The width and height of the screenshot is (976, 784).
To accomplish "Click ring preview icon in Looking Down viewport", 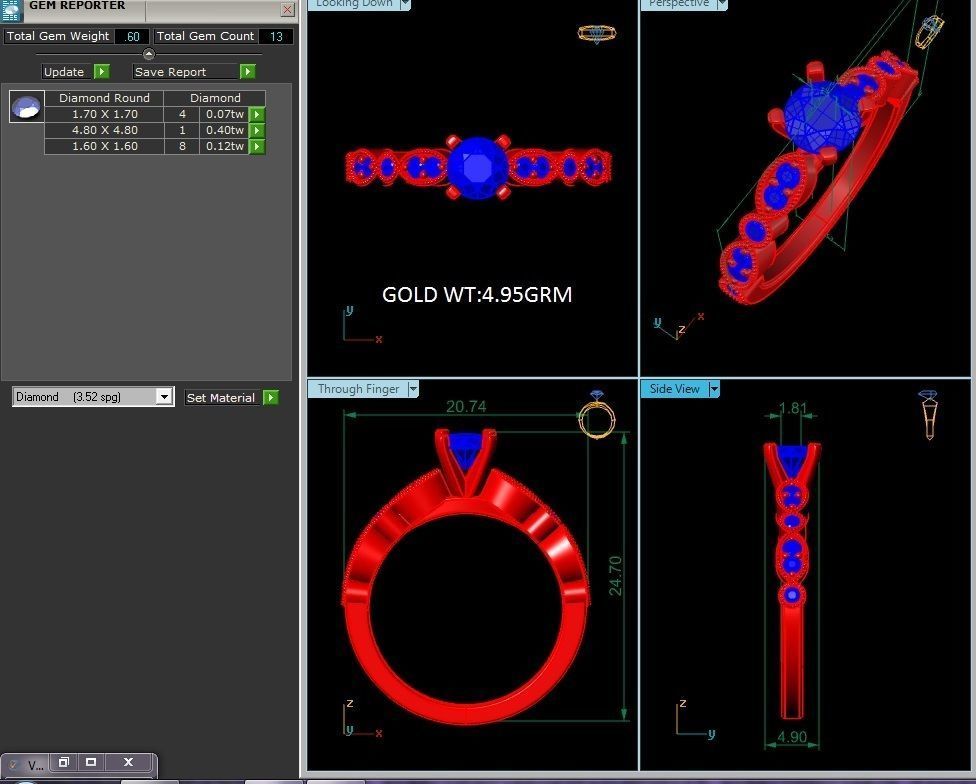I will [597, 34].
